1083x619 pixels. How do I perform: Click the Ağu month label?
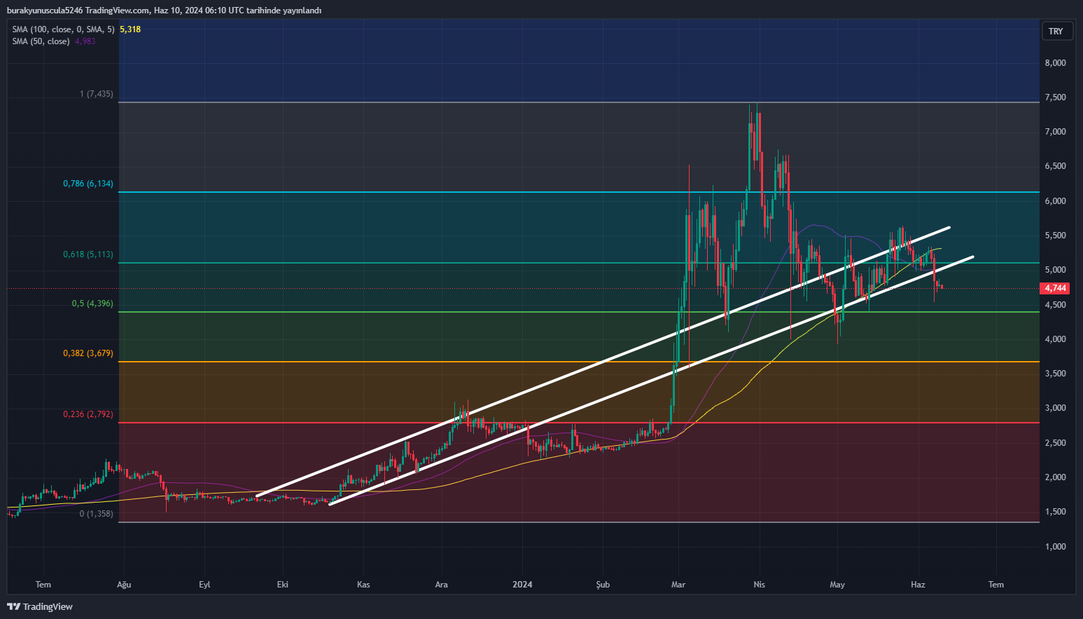tap(124, 584)
